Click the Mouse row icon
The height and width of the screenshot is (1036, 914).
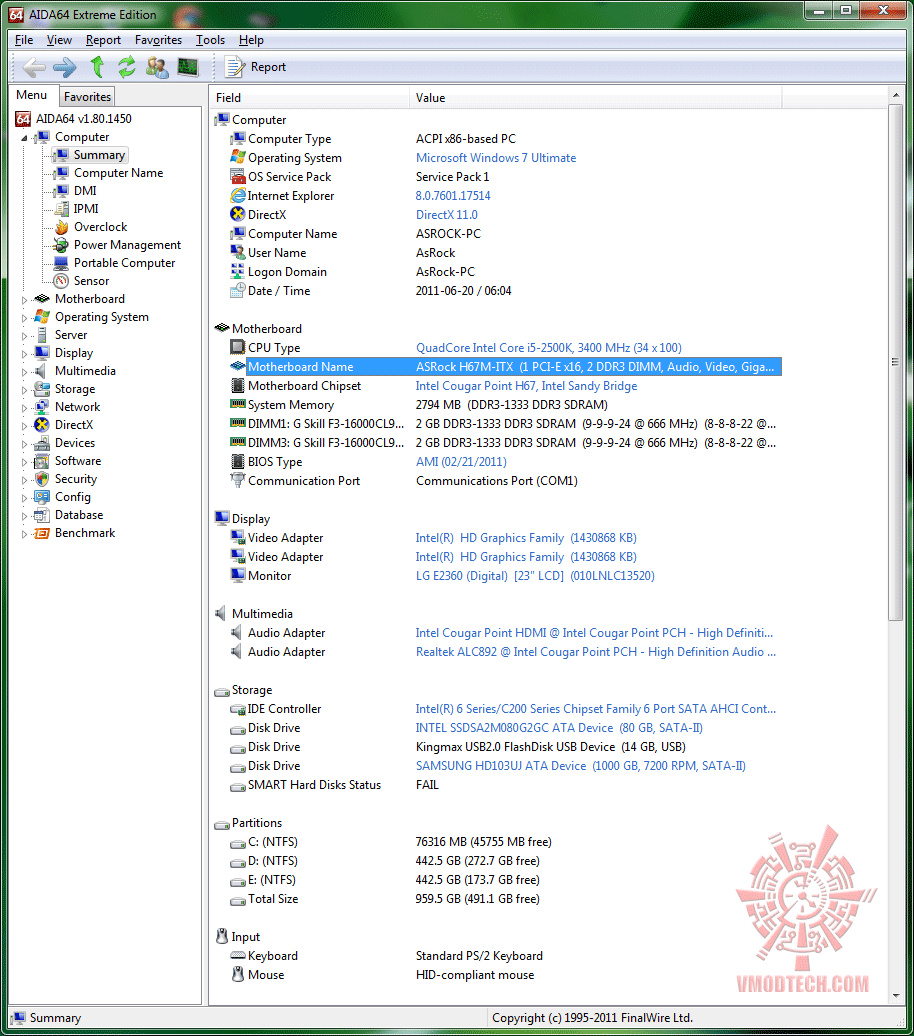coord(237,975)
